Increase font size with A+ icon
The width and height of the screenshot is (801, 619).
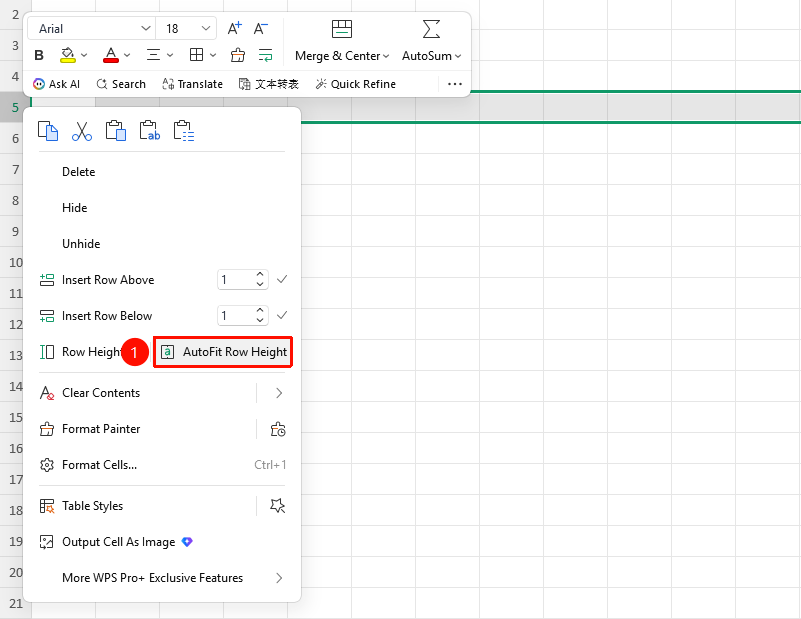coord(234,29)
